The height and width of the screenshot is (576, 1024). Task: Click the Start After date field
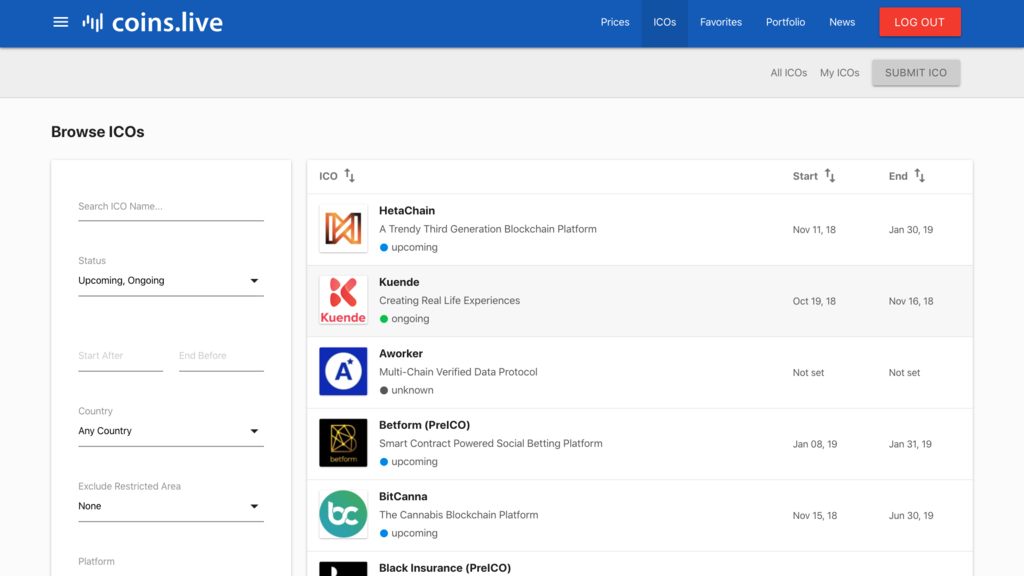(x=120, y=356)
